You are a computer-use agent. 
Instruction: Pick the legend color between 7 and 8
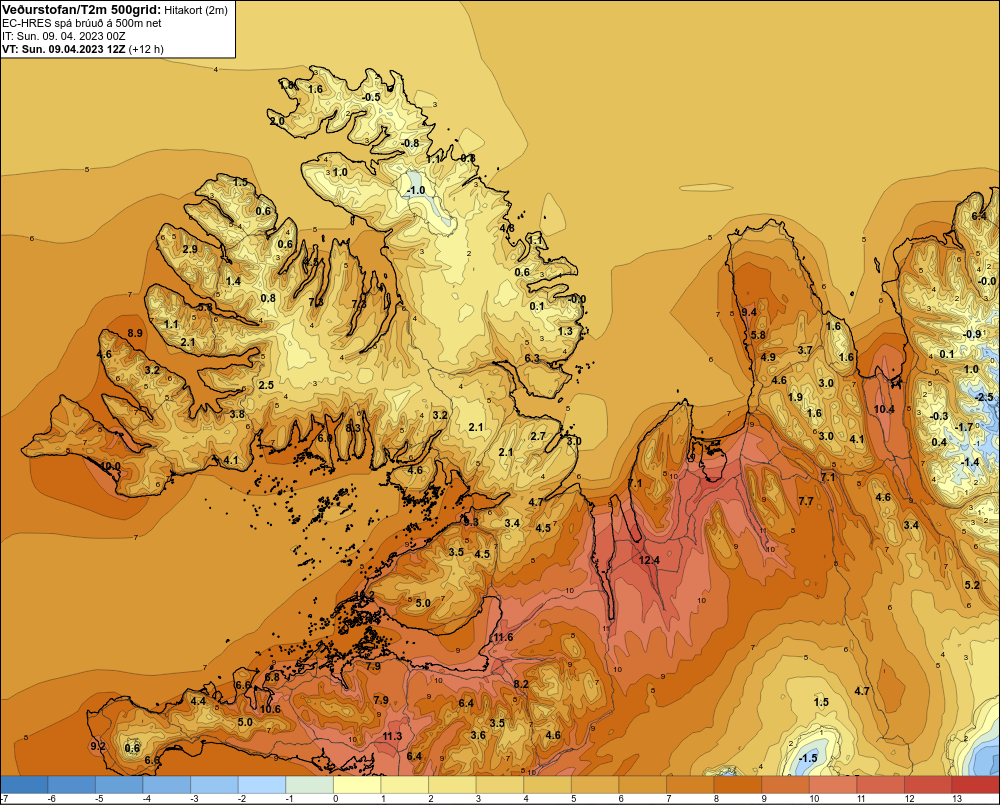click(690, 784)
